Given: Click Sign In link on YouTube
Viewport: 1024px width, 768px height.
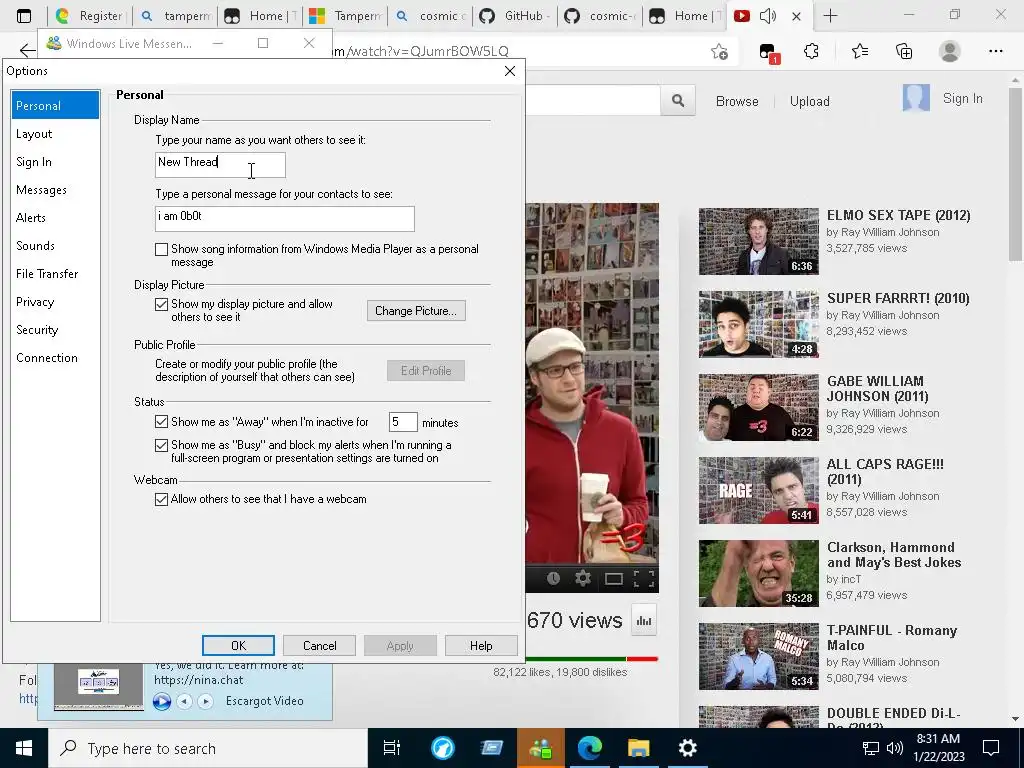Looking at the screenshot, I should click(x=962, y=99).
